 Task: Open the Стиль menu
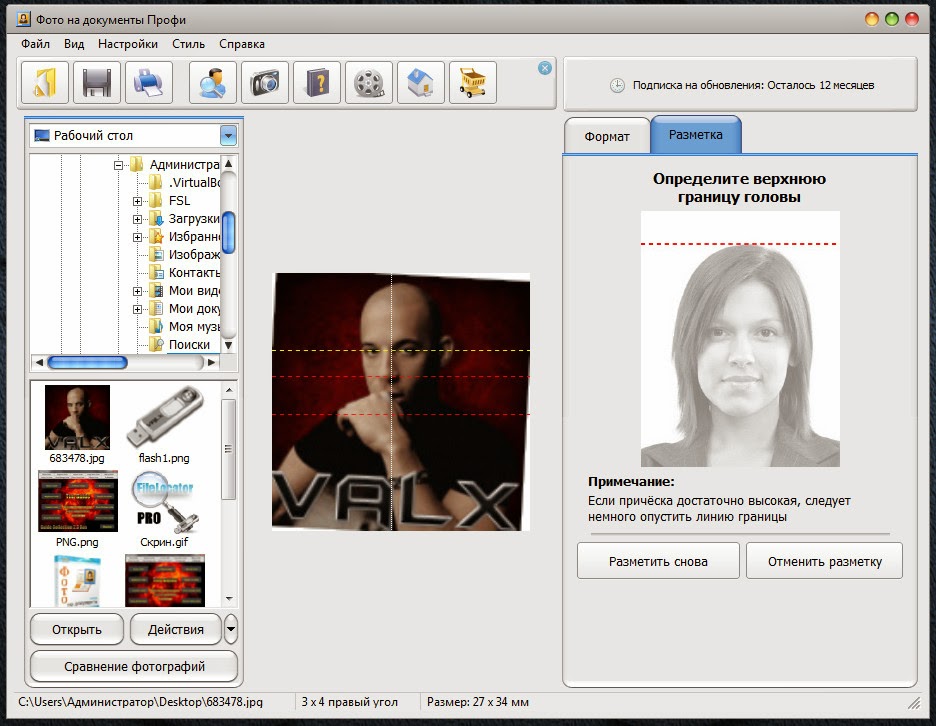click(x=189, y=44)
